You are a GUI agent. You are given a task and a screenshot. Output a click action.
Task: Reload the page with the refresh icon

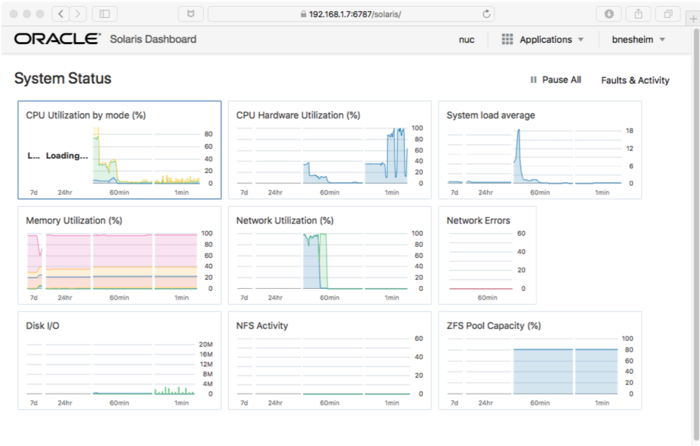click(x=486, y=14)
